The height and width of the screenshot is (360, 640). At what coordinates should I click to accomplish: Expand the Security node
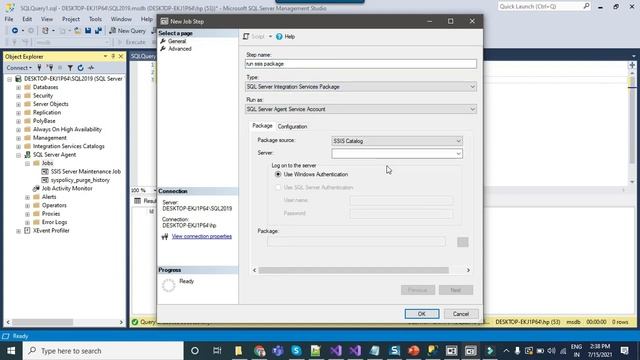[x=18, y=96]
